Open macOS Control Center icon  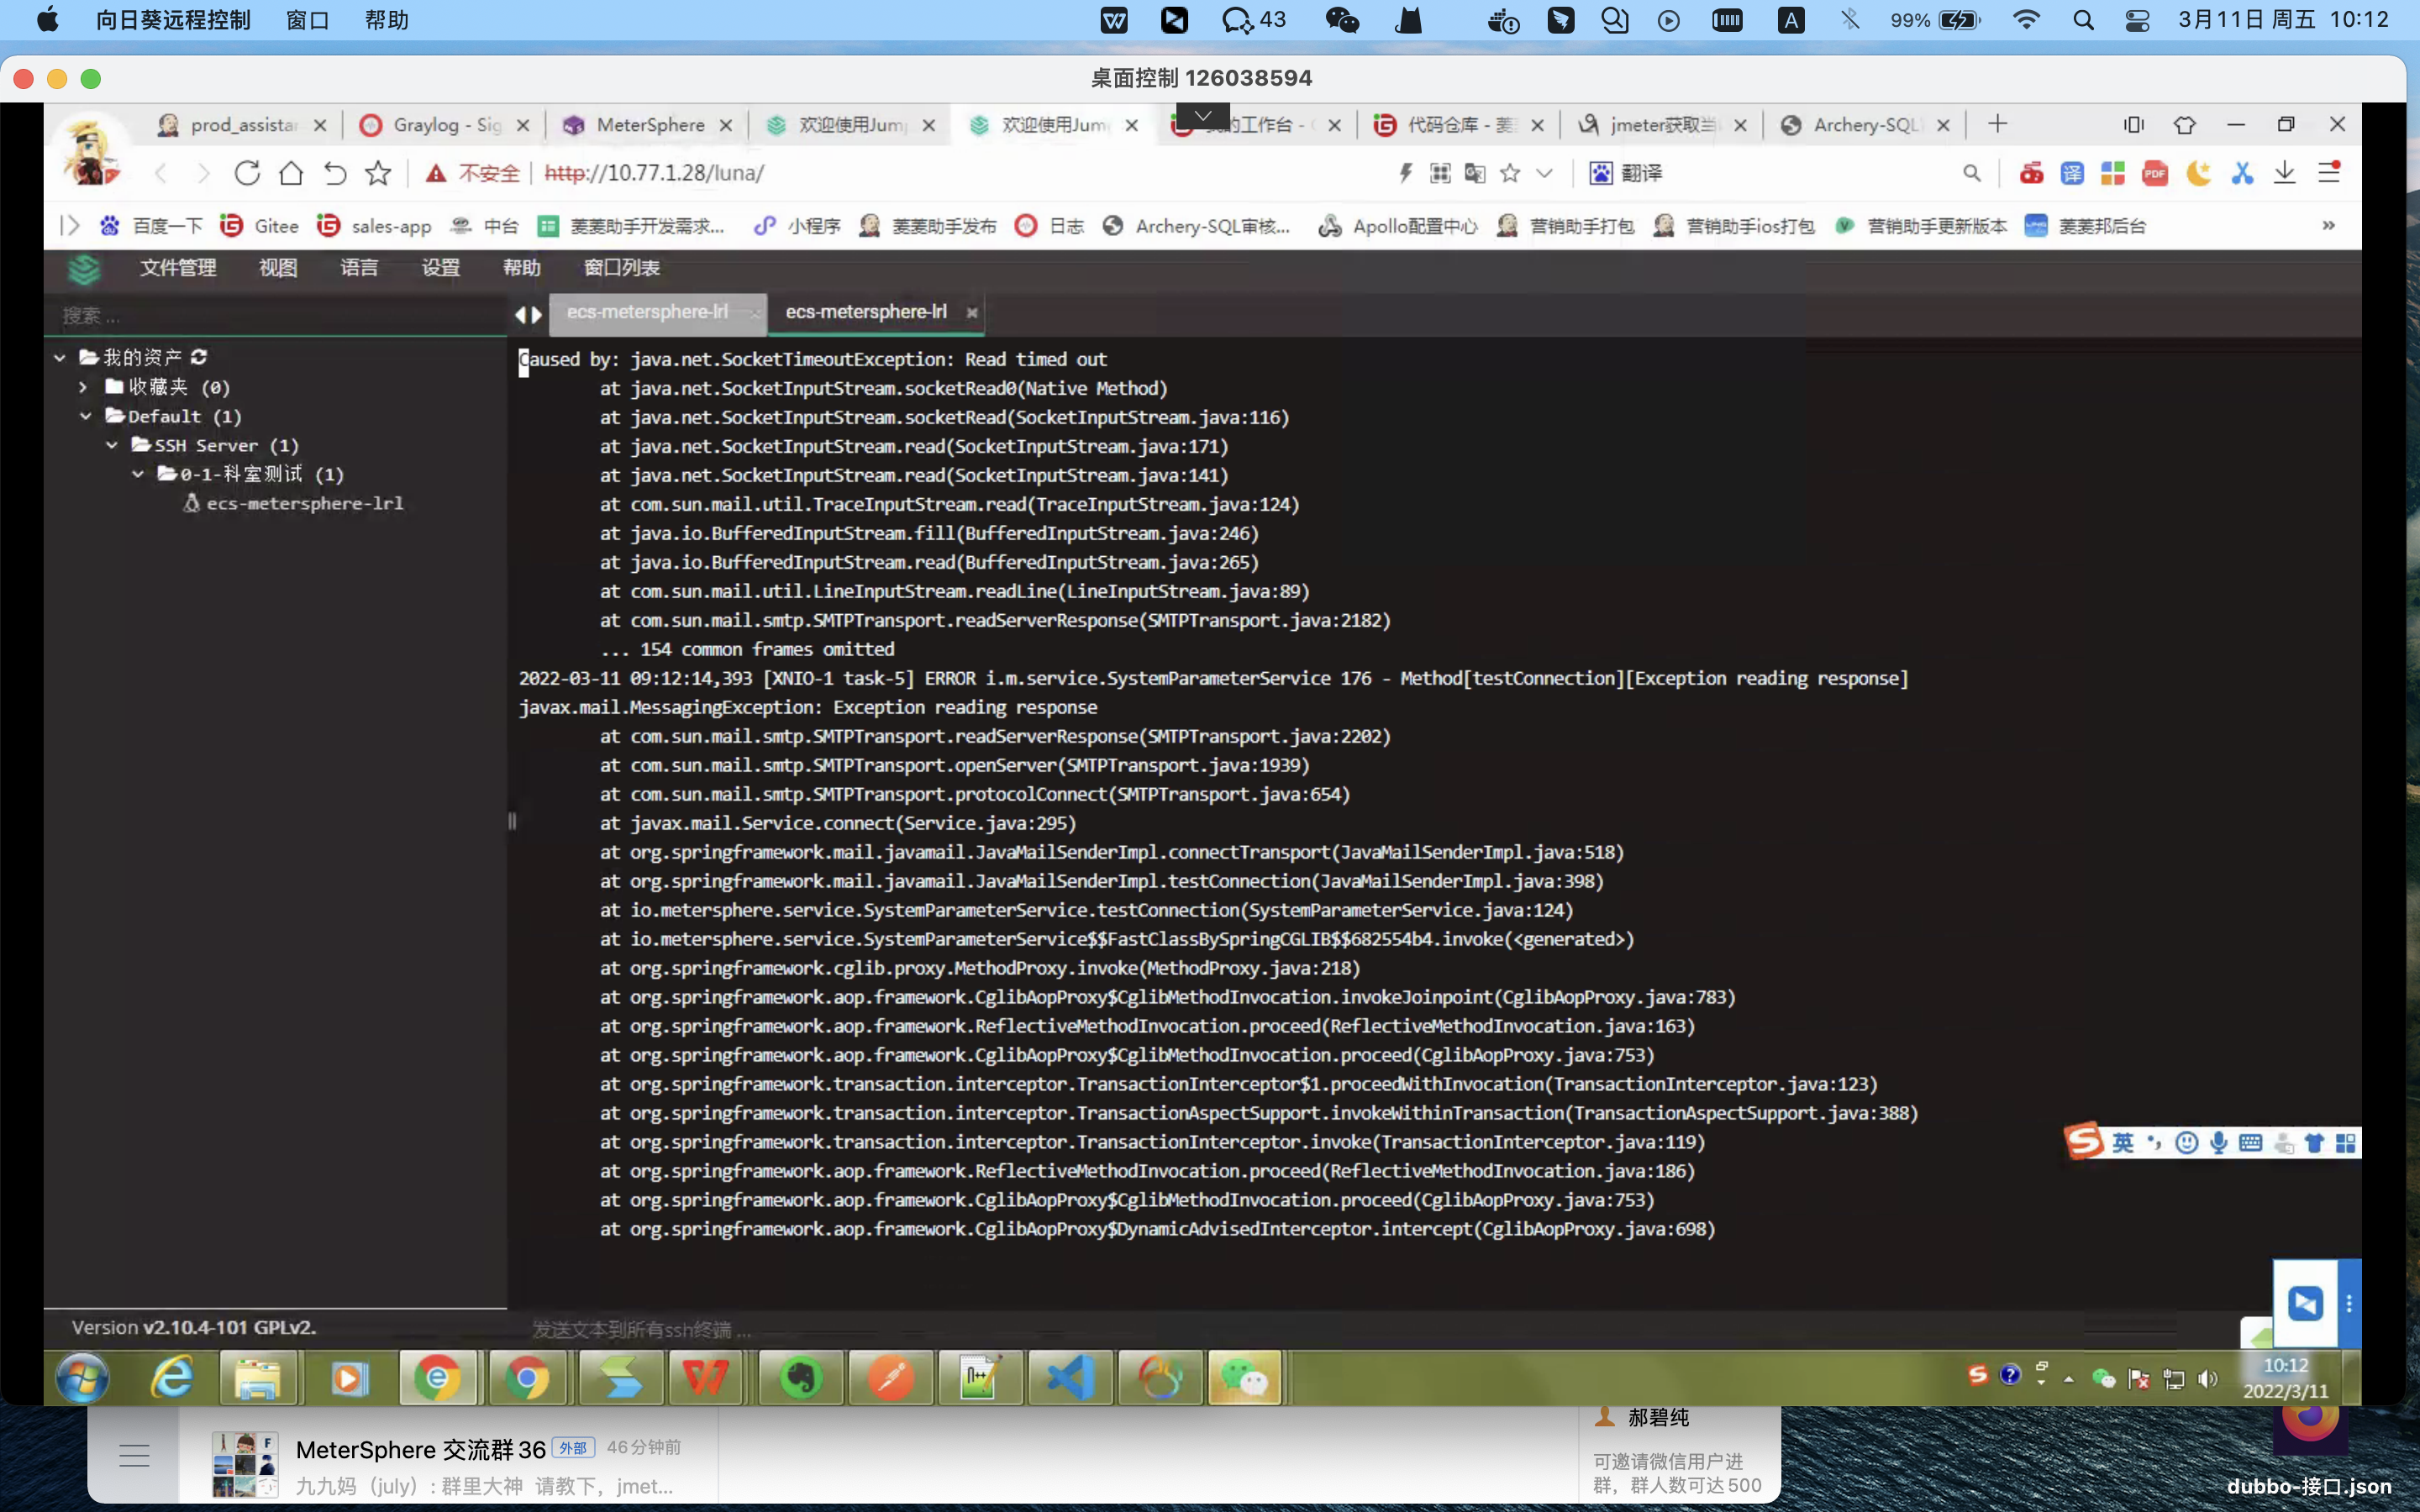coord(2138,20)
